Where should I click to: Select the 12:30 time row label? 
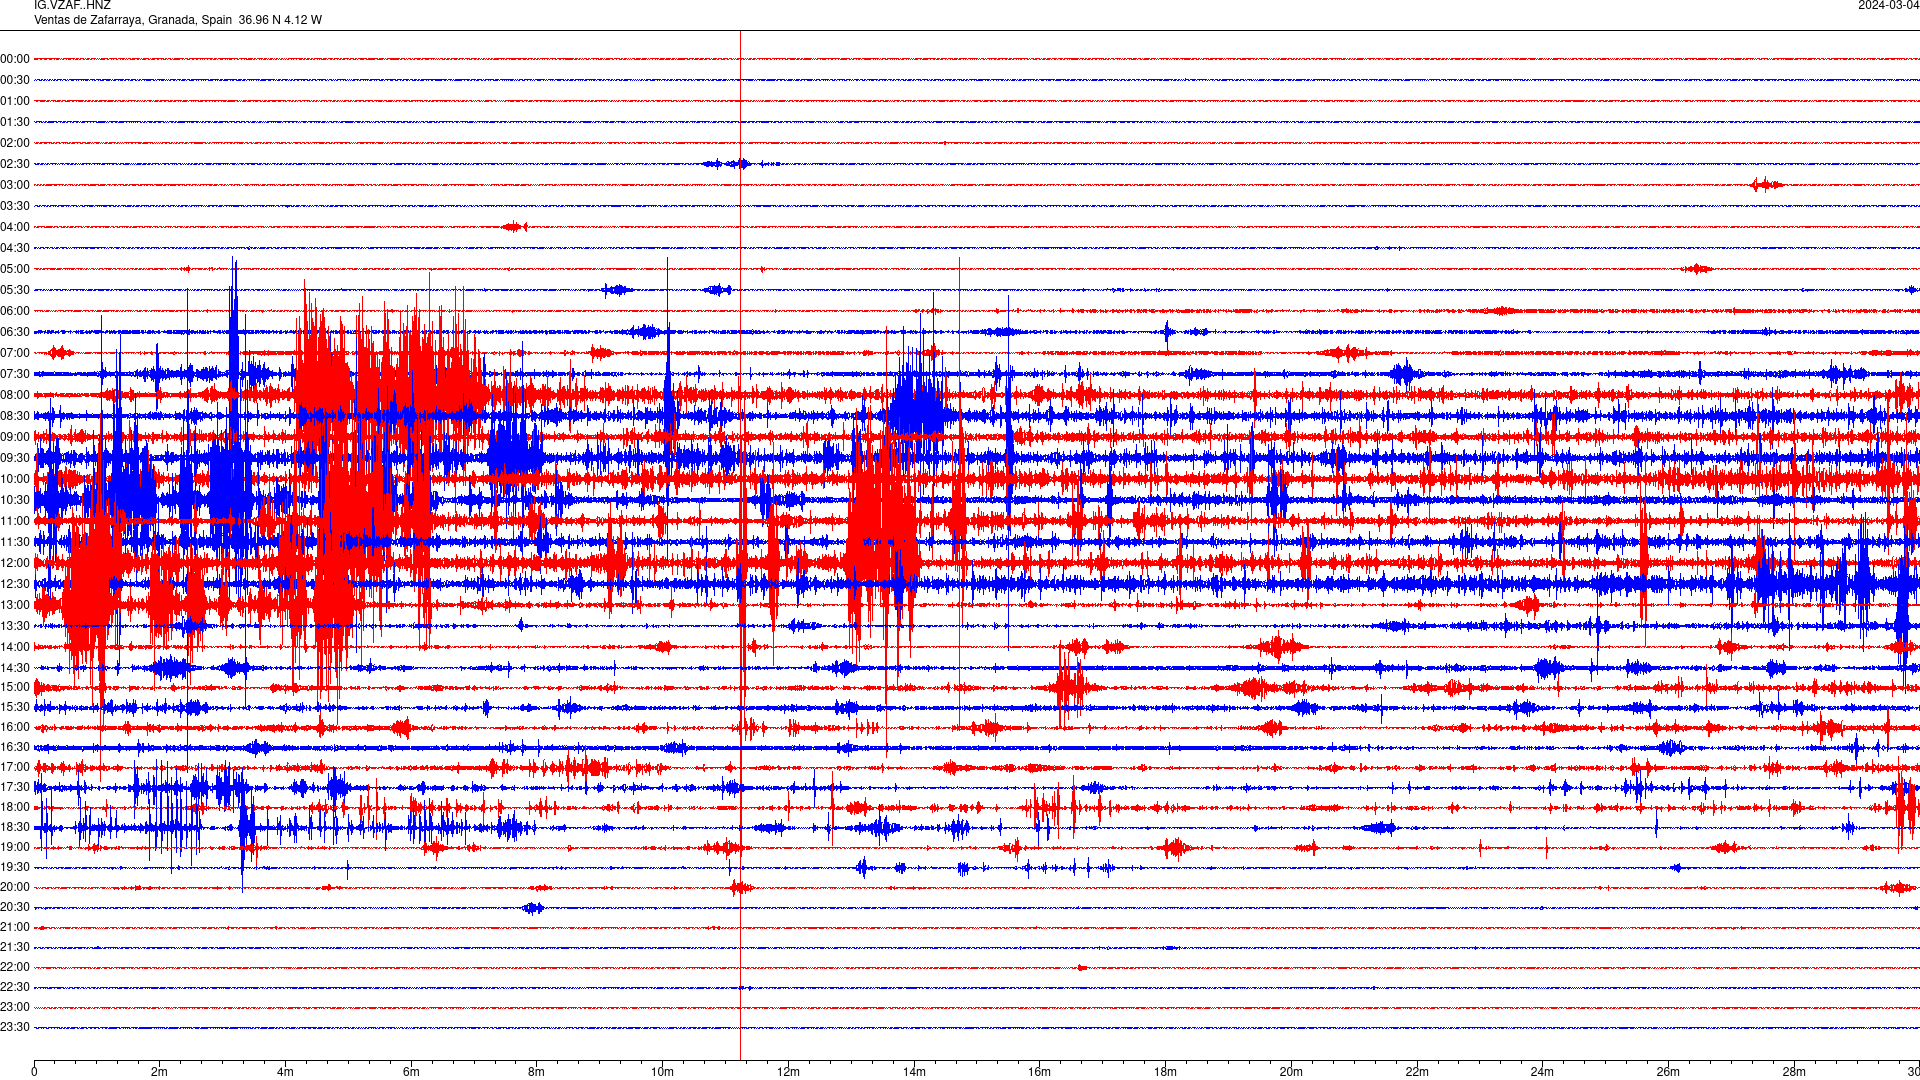point(15,584)
